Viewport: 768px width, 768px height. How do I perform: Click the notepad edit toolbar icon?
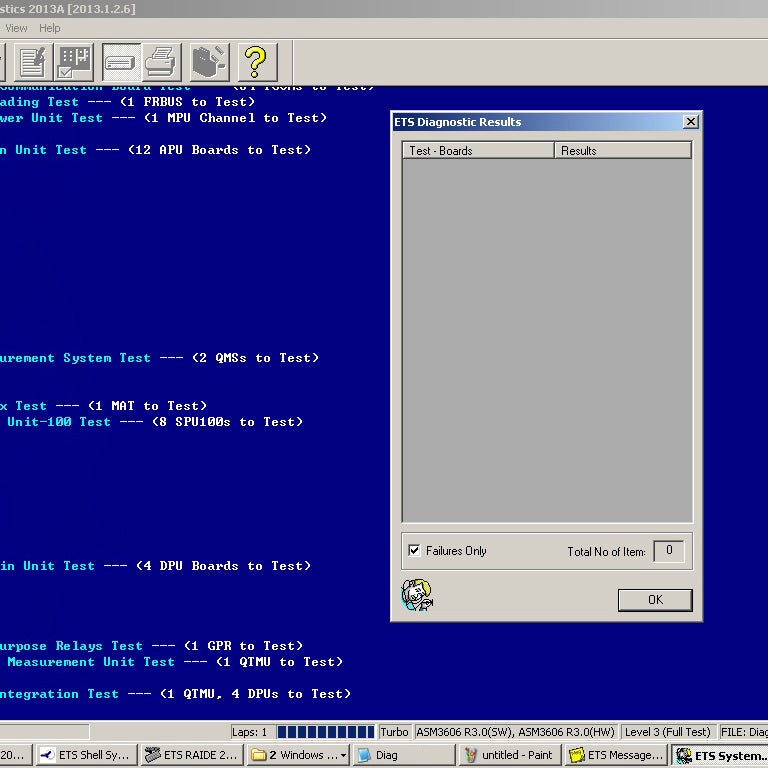(33, 62)
